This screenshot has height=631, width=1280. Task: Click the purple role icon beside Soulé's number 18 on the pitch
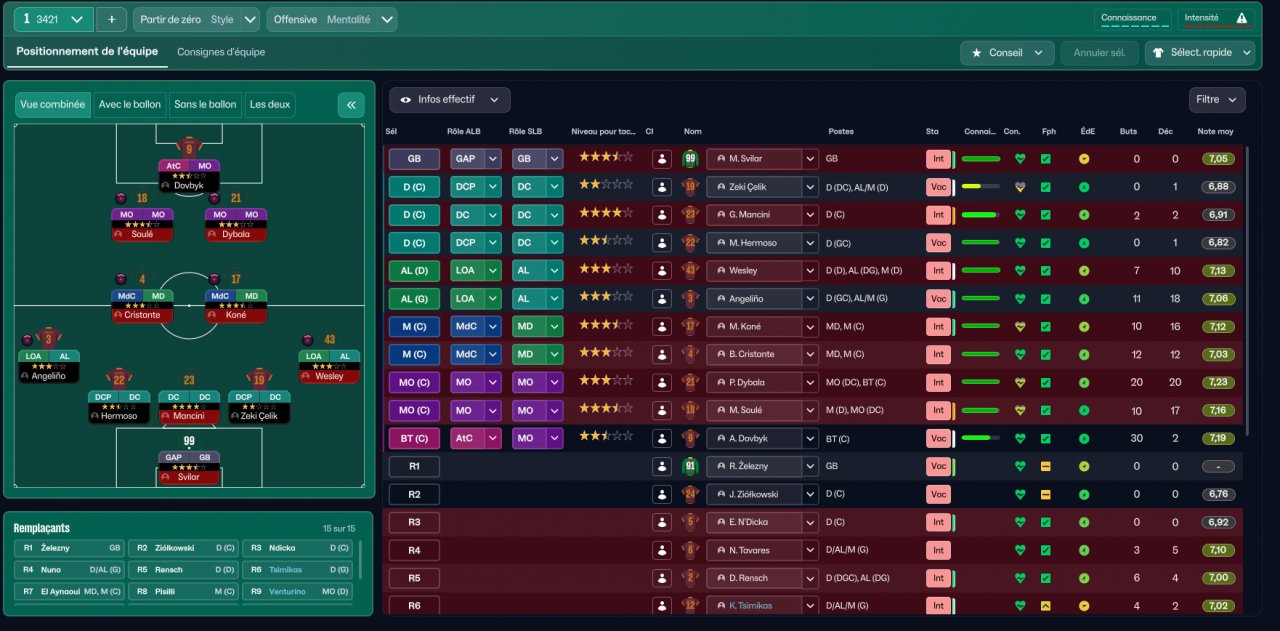tap(122, 198)
